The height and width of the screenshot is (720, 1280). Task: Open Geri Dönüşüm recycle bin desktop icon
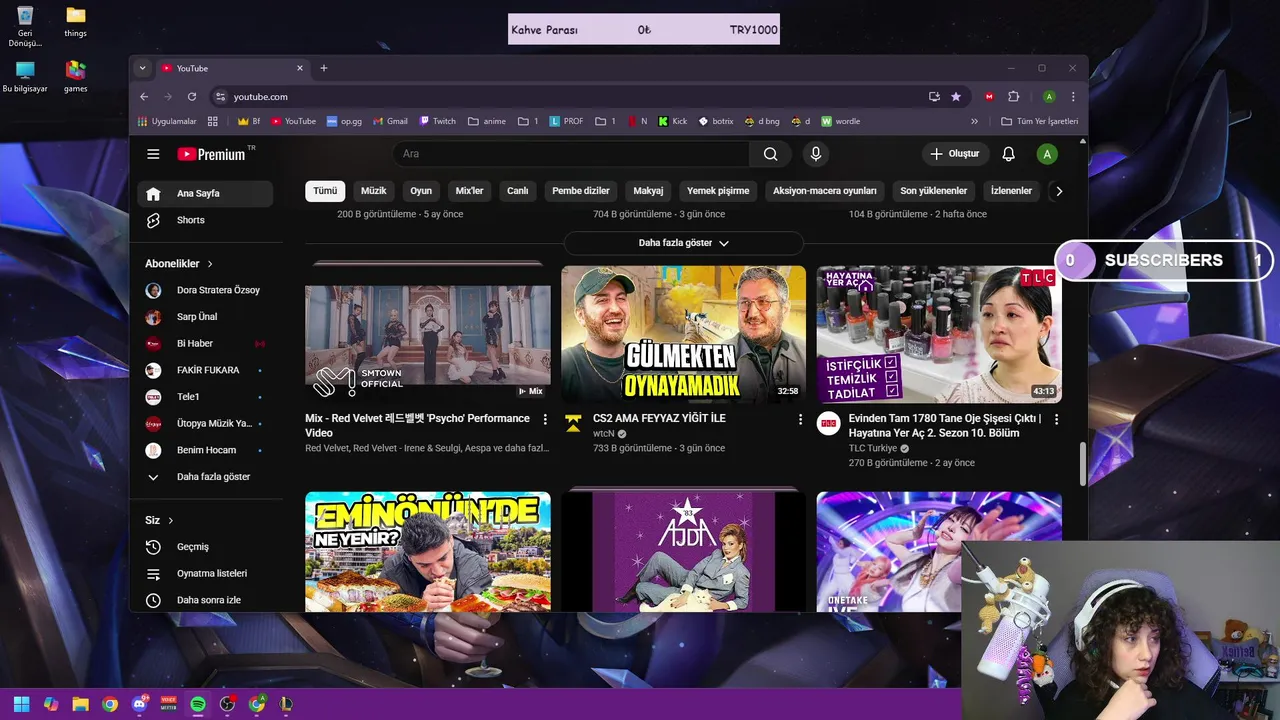25,26
